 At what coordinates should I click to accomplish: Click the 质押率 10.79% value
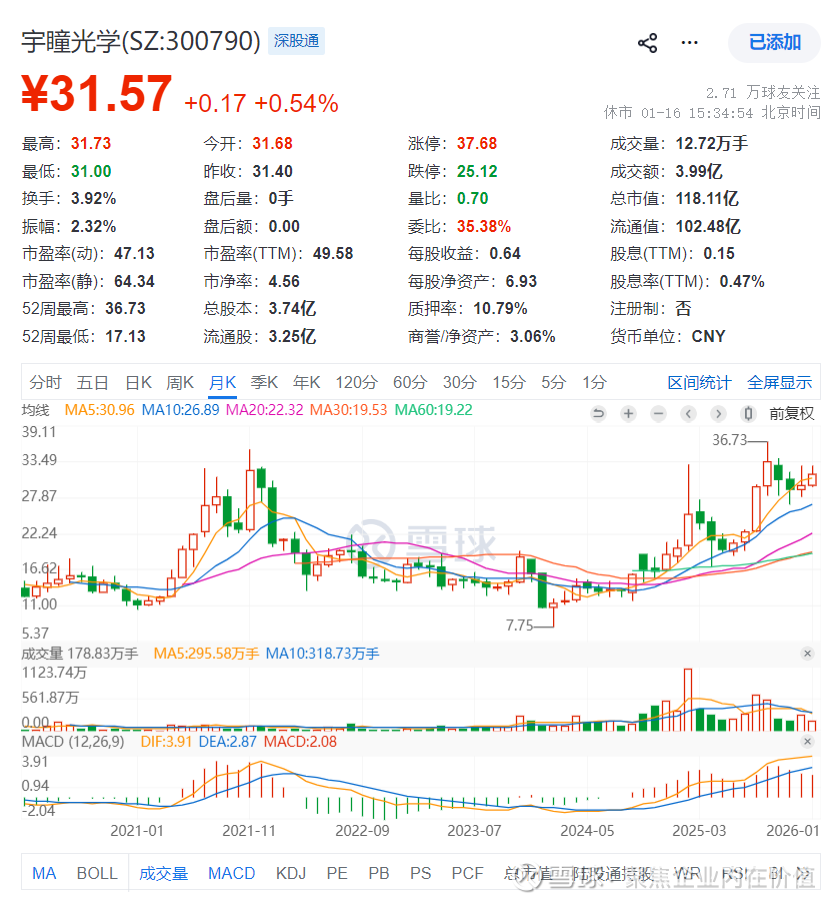click(x=500, y=309)
